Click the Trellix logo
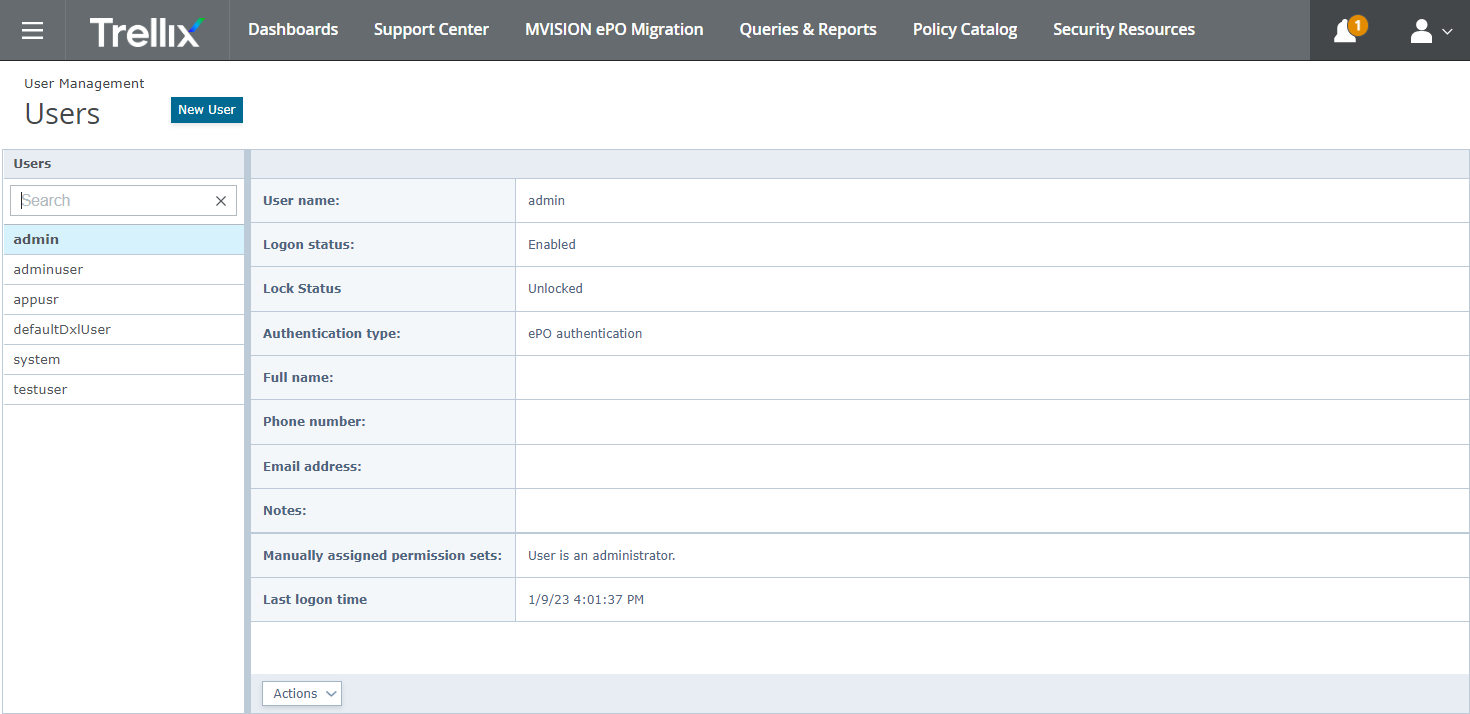 [x=147, y=30]
